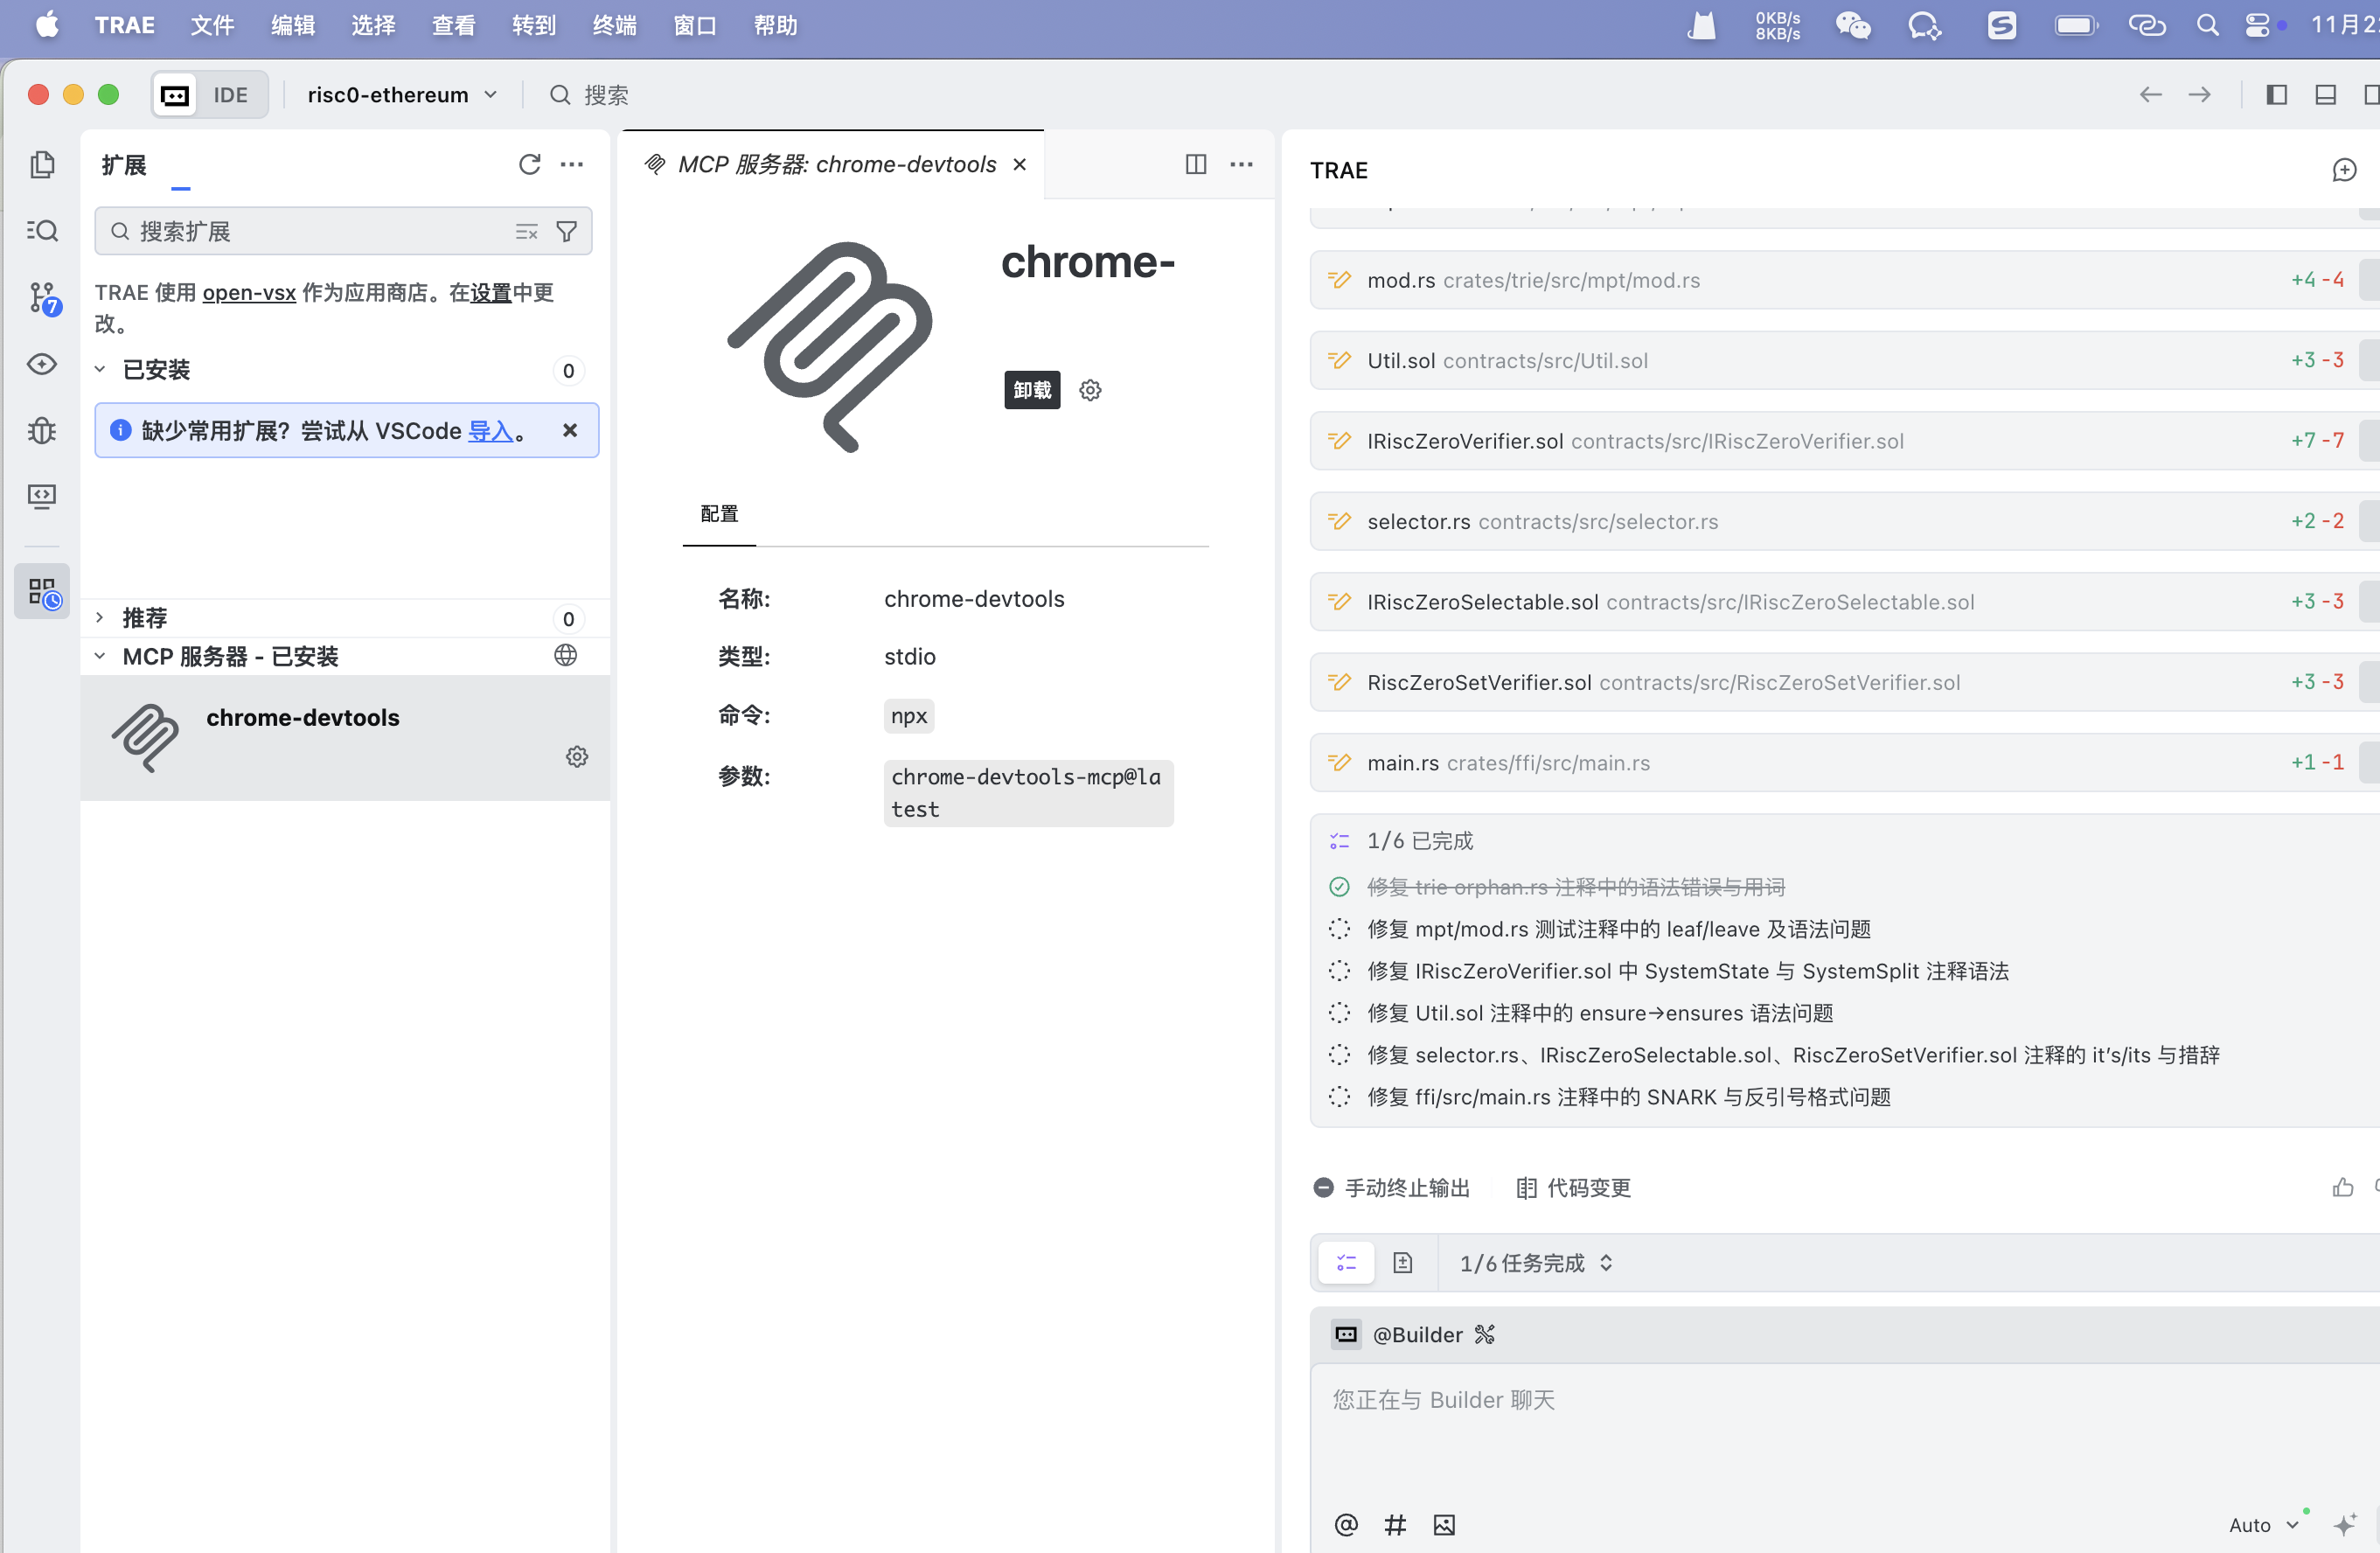Image resolution: width=2380 pixels, height=1553 pixels.
Task: Open the 终端 menu in menu bar
Action: (x=614, y=25)
